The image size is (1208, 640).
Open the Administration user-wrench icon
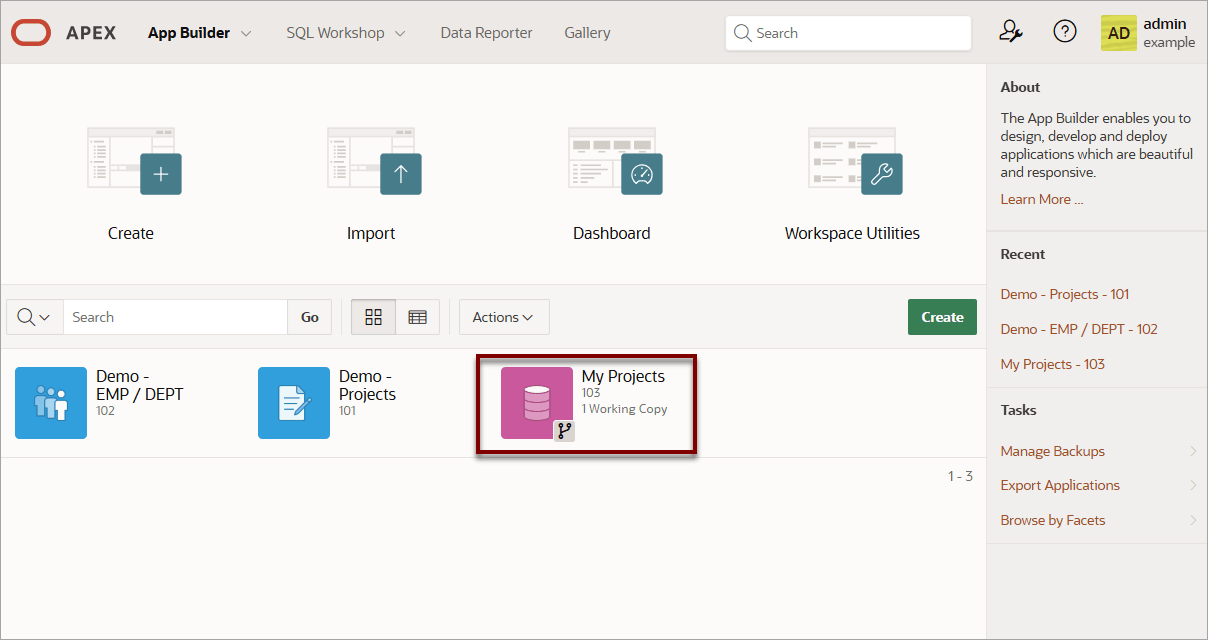(1011, 32)
